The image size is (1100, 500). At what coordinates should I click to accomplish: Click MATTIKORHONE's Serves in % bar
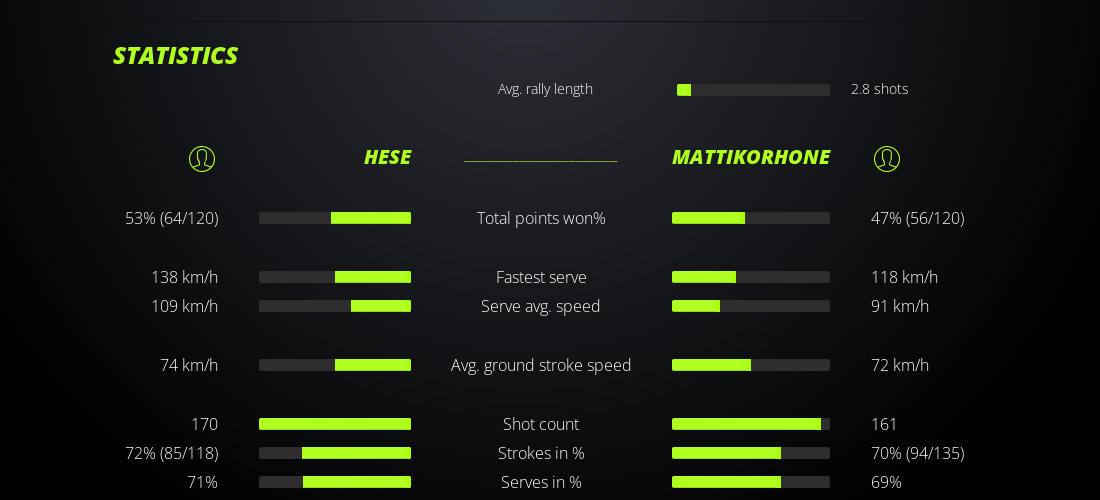click(x=751, y=482)
